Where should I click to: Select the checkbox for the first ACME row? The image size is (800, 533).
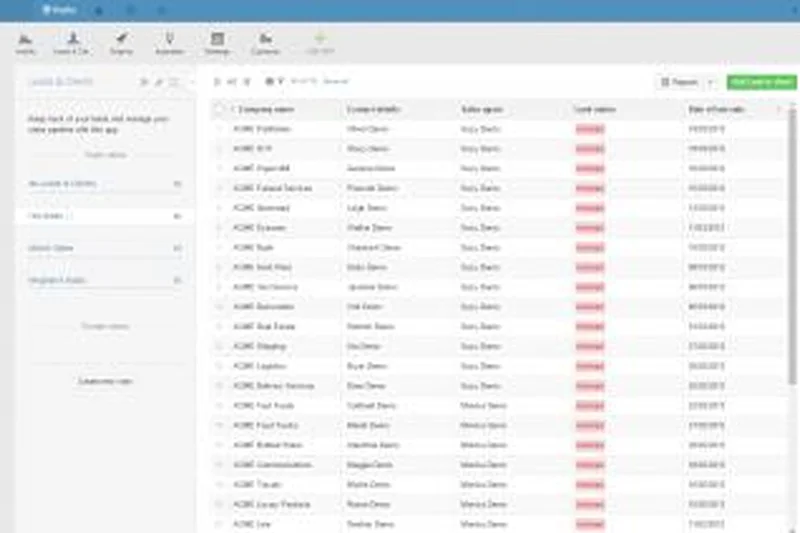(219, 129)
